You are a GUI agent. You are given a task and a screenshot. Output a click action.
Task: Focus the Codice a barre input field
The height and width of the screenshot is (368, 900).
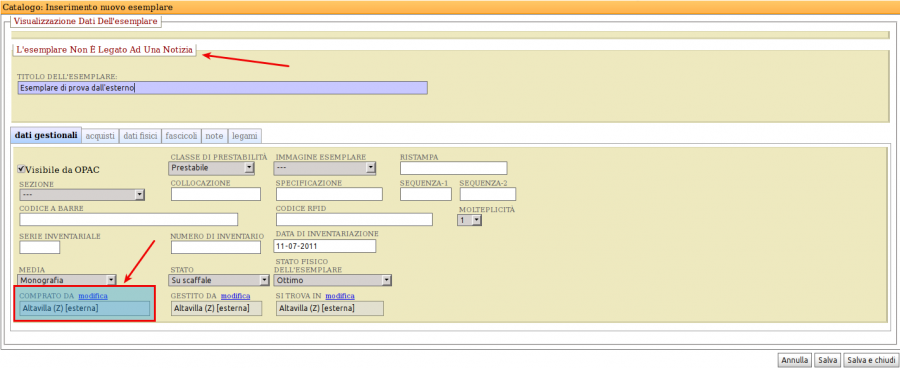129,219
